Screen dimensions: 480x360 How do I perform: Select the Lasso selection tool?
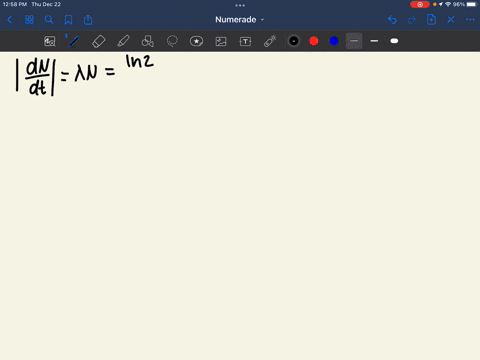[172, 41]
